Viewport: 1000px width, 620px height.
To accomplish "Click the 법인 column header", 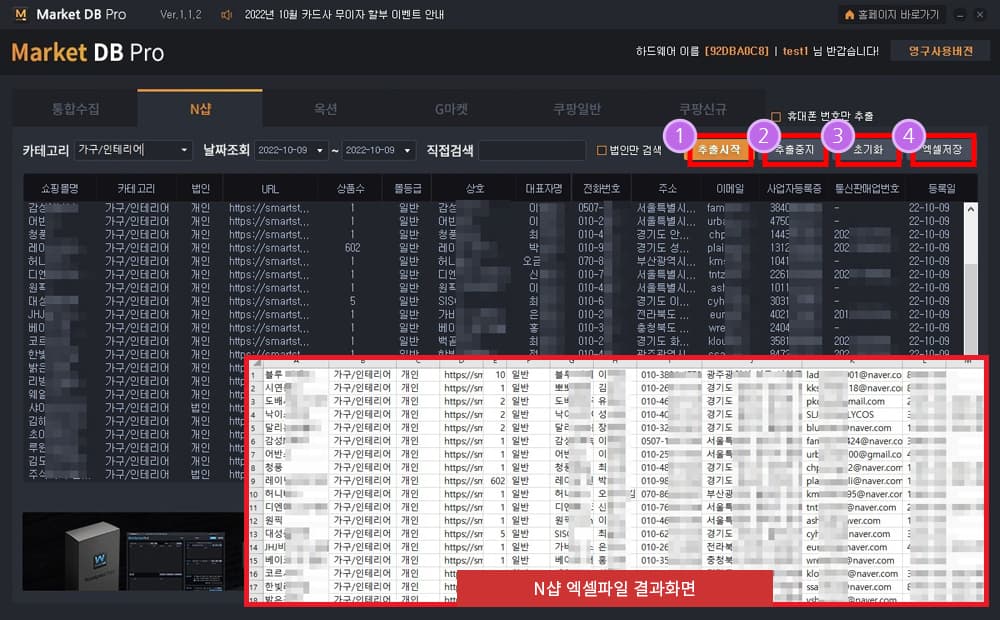I will [200, 189].
